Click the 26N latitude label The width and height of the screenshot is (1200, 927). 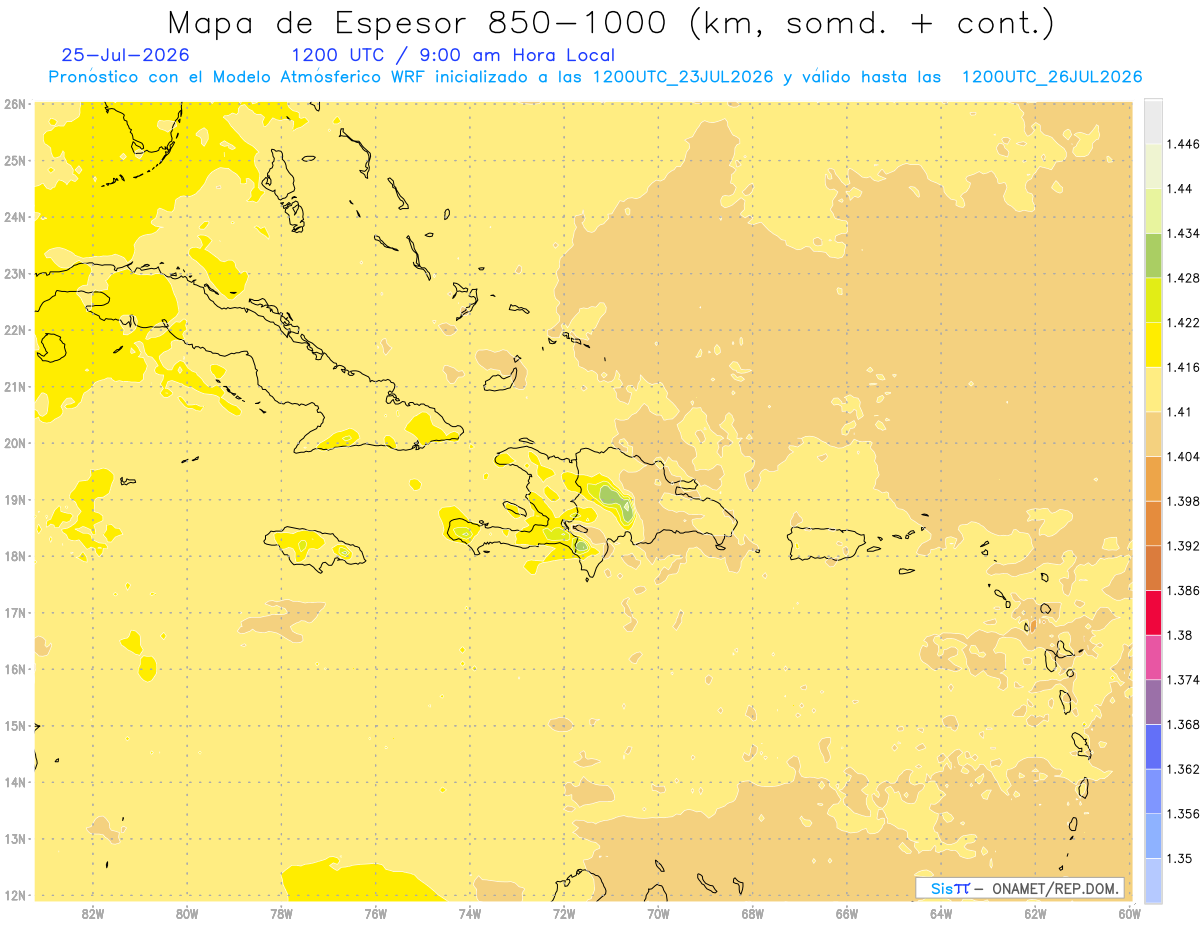pyautogui.click(x=15, y=103)
